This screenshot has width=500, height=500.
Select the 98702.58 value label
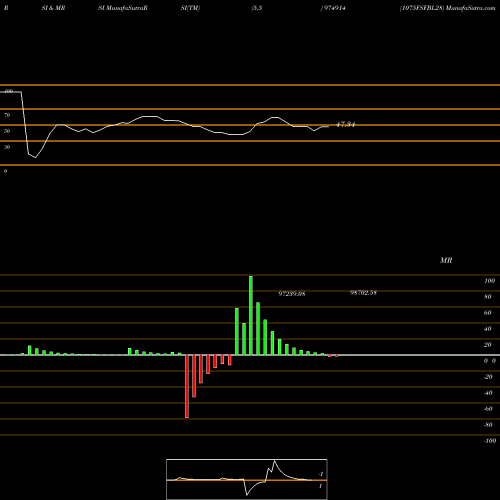coord(363,293)
